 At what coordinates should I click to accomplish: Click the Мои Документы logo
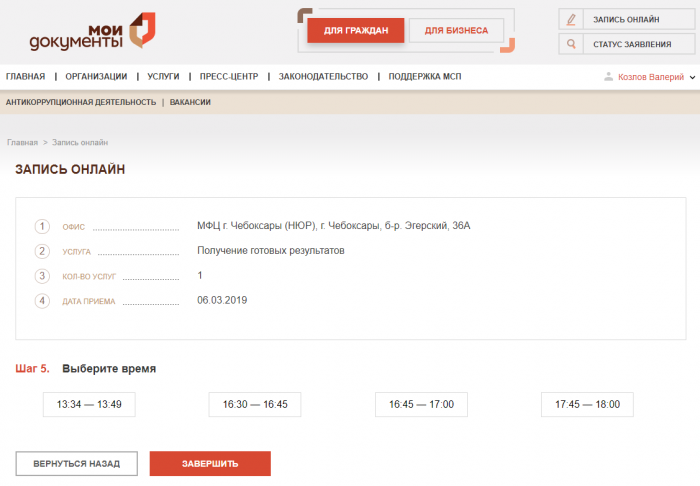[x=92, y=32]
